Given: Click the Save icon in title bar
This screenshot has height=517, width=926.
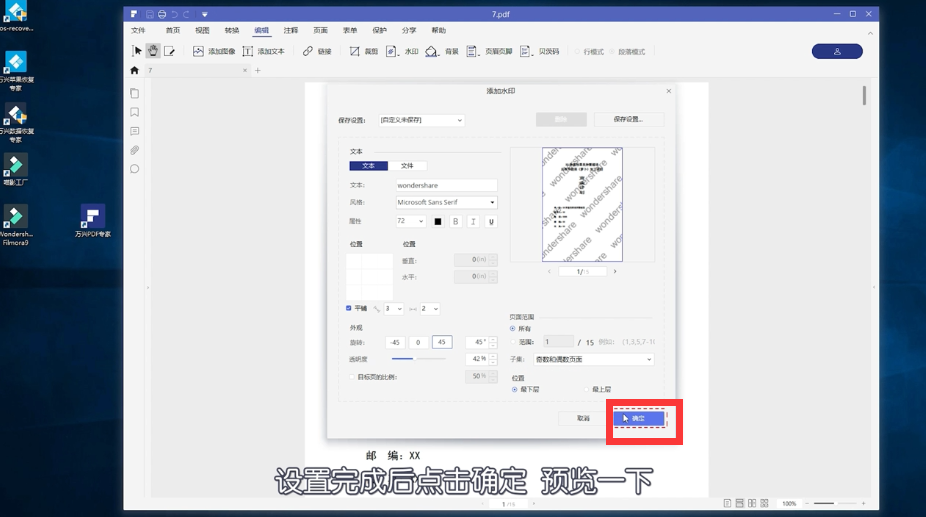Looking at the screenshot, I should [x=149, y=14].
